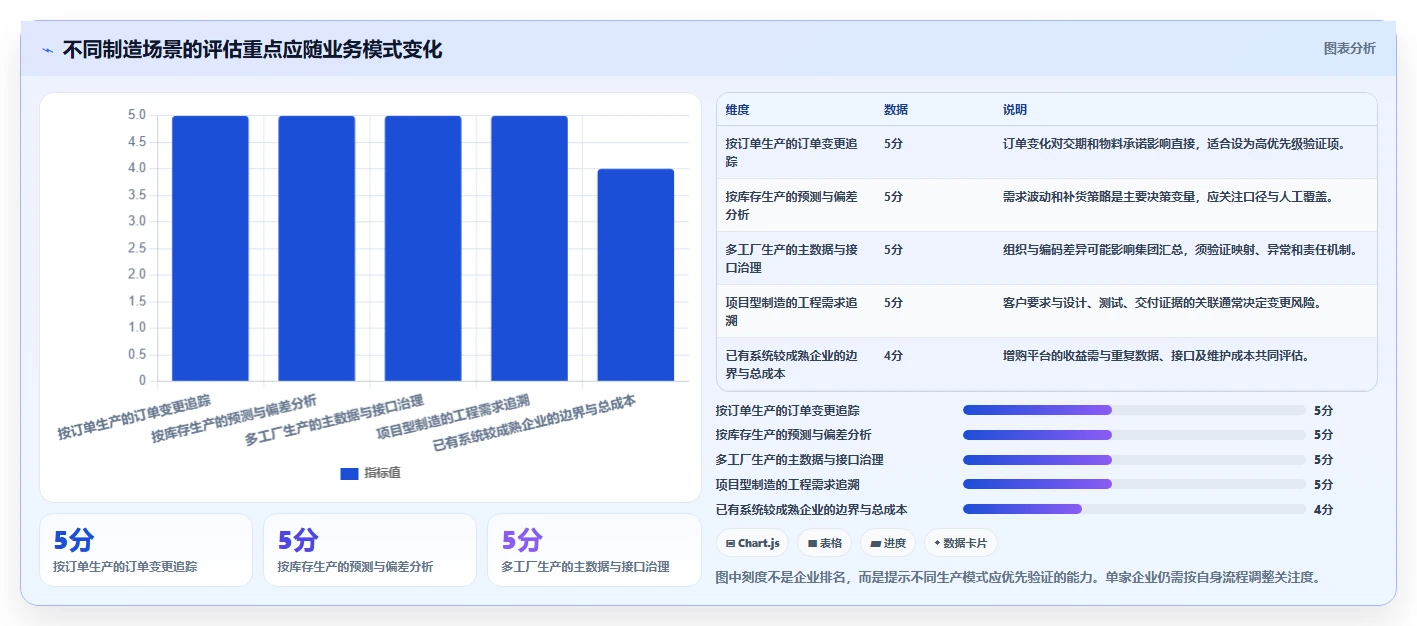Click the 指标值 legend text
The image size is (1417, 626).
tap(382, 473)
